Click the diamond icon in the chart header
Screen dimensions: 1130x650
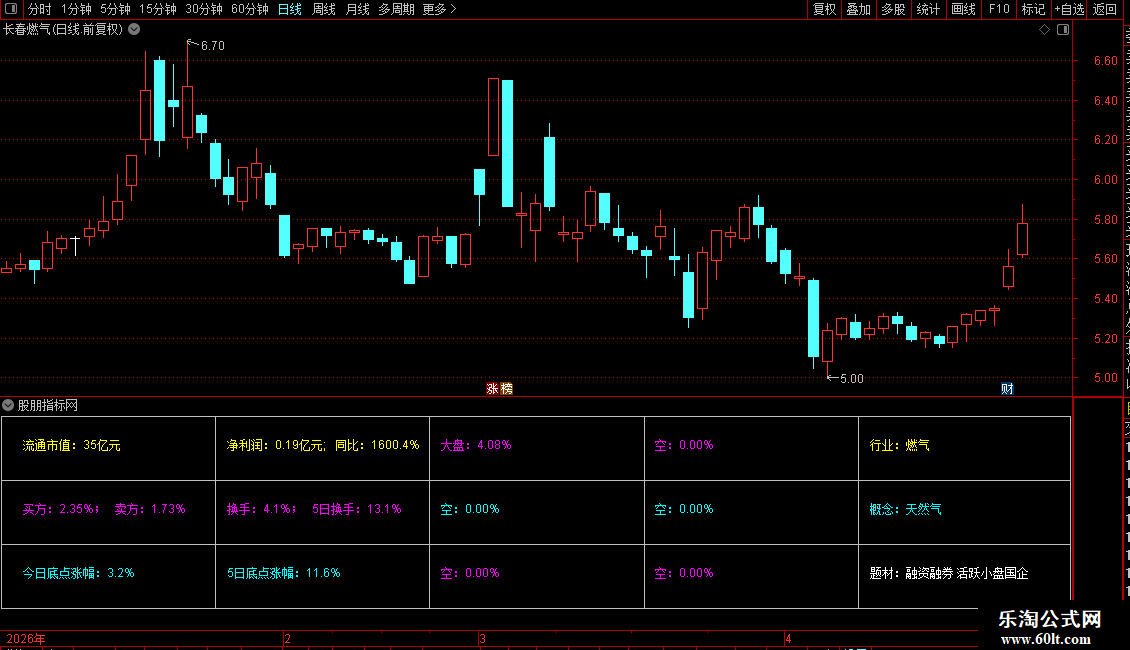click(1044, 30)
